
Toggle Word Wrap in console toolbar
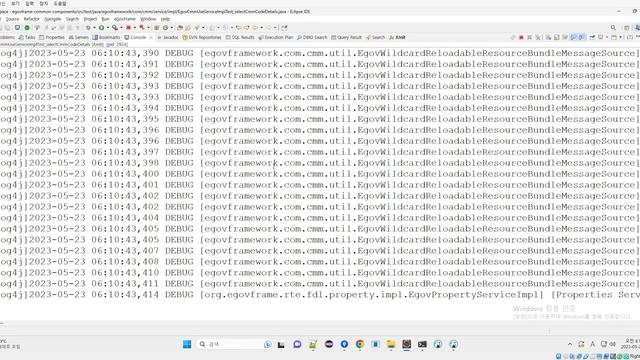click(x=565, y=37)
